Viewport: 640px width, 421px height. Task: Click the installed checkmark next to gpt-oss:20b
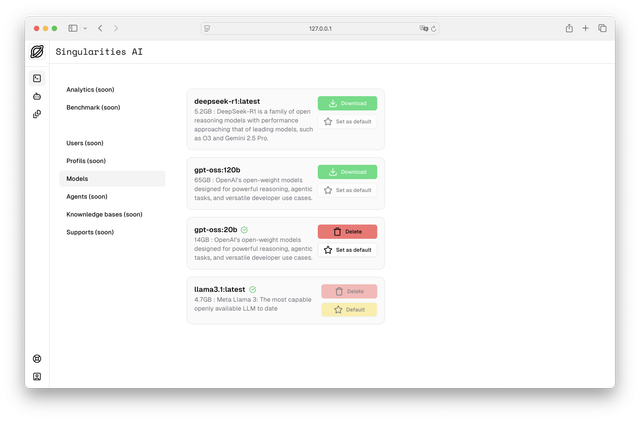coord(244,230)
